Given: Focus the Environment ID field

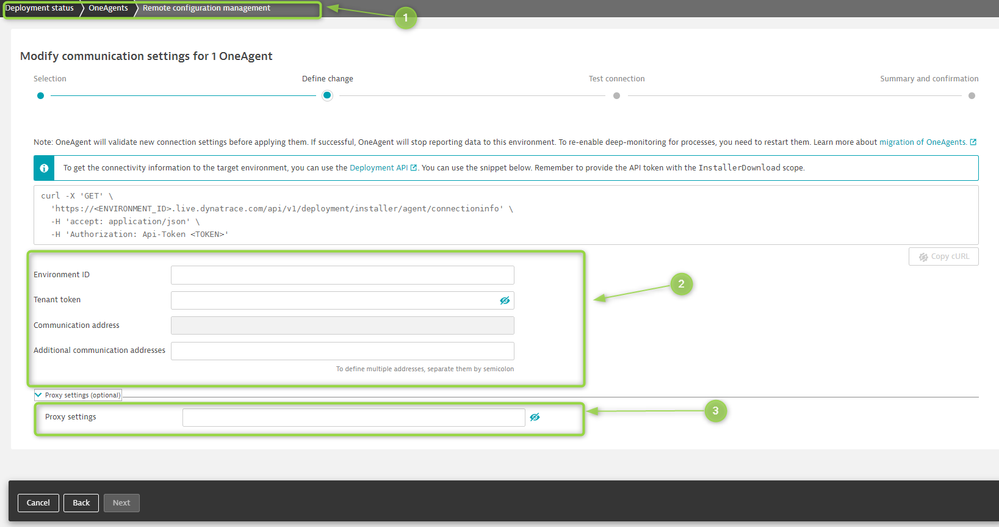Looking at the screenshot, I should coord(342,275).
